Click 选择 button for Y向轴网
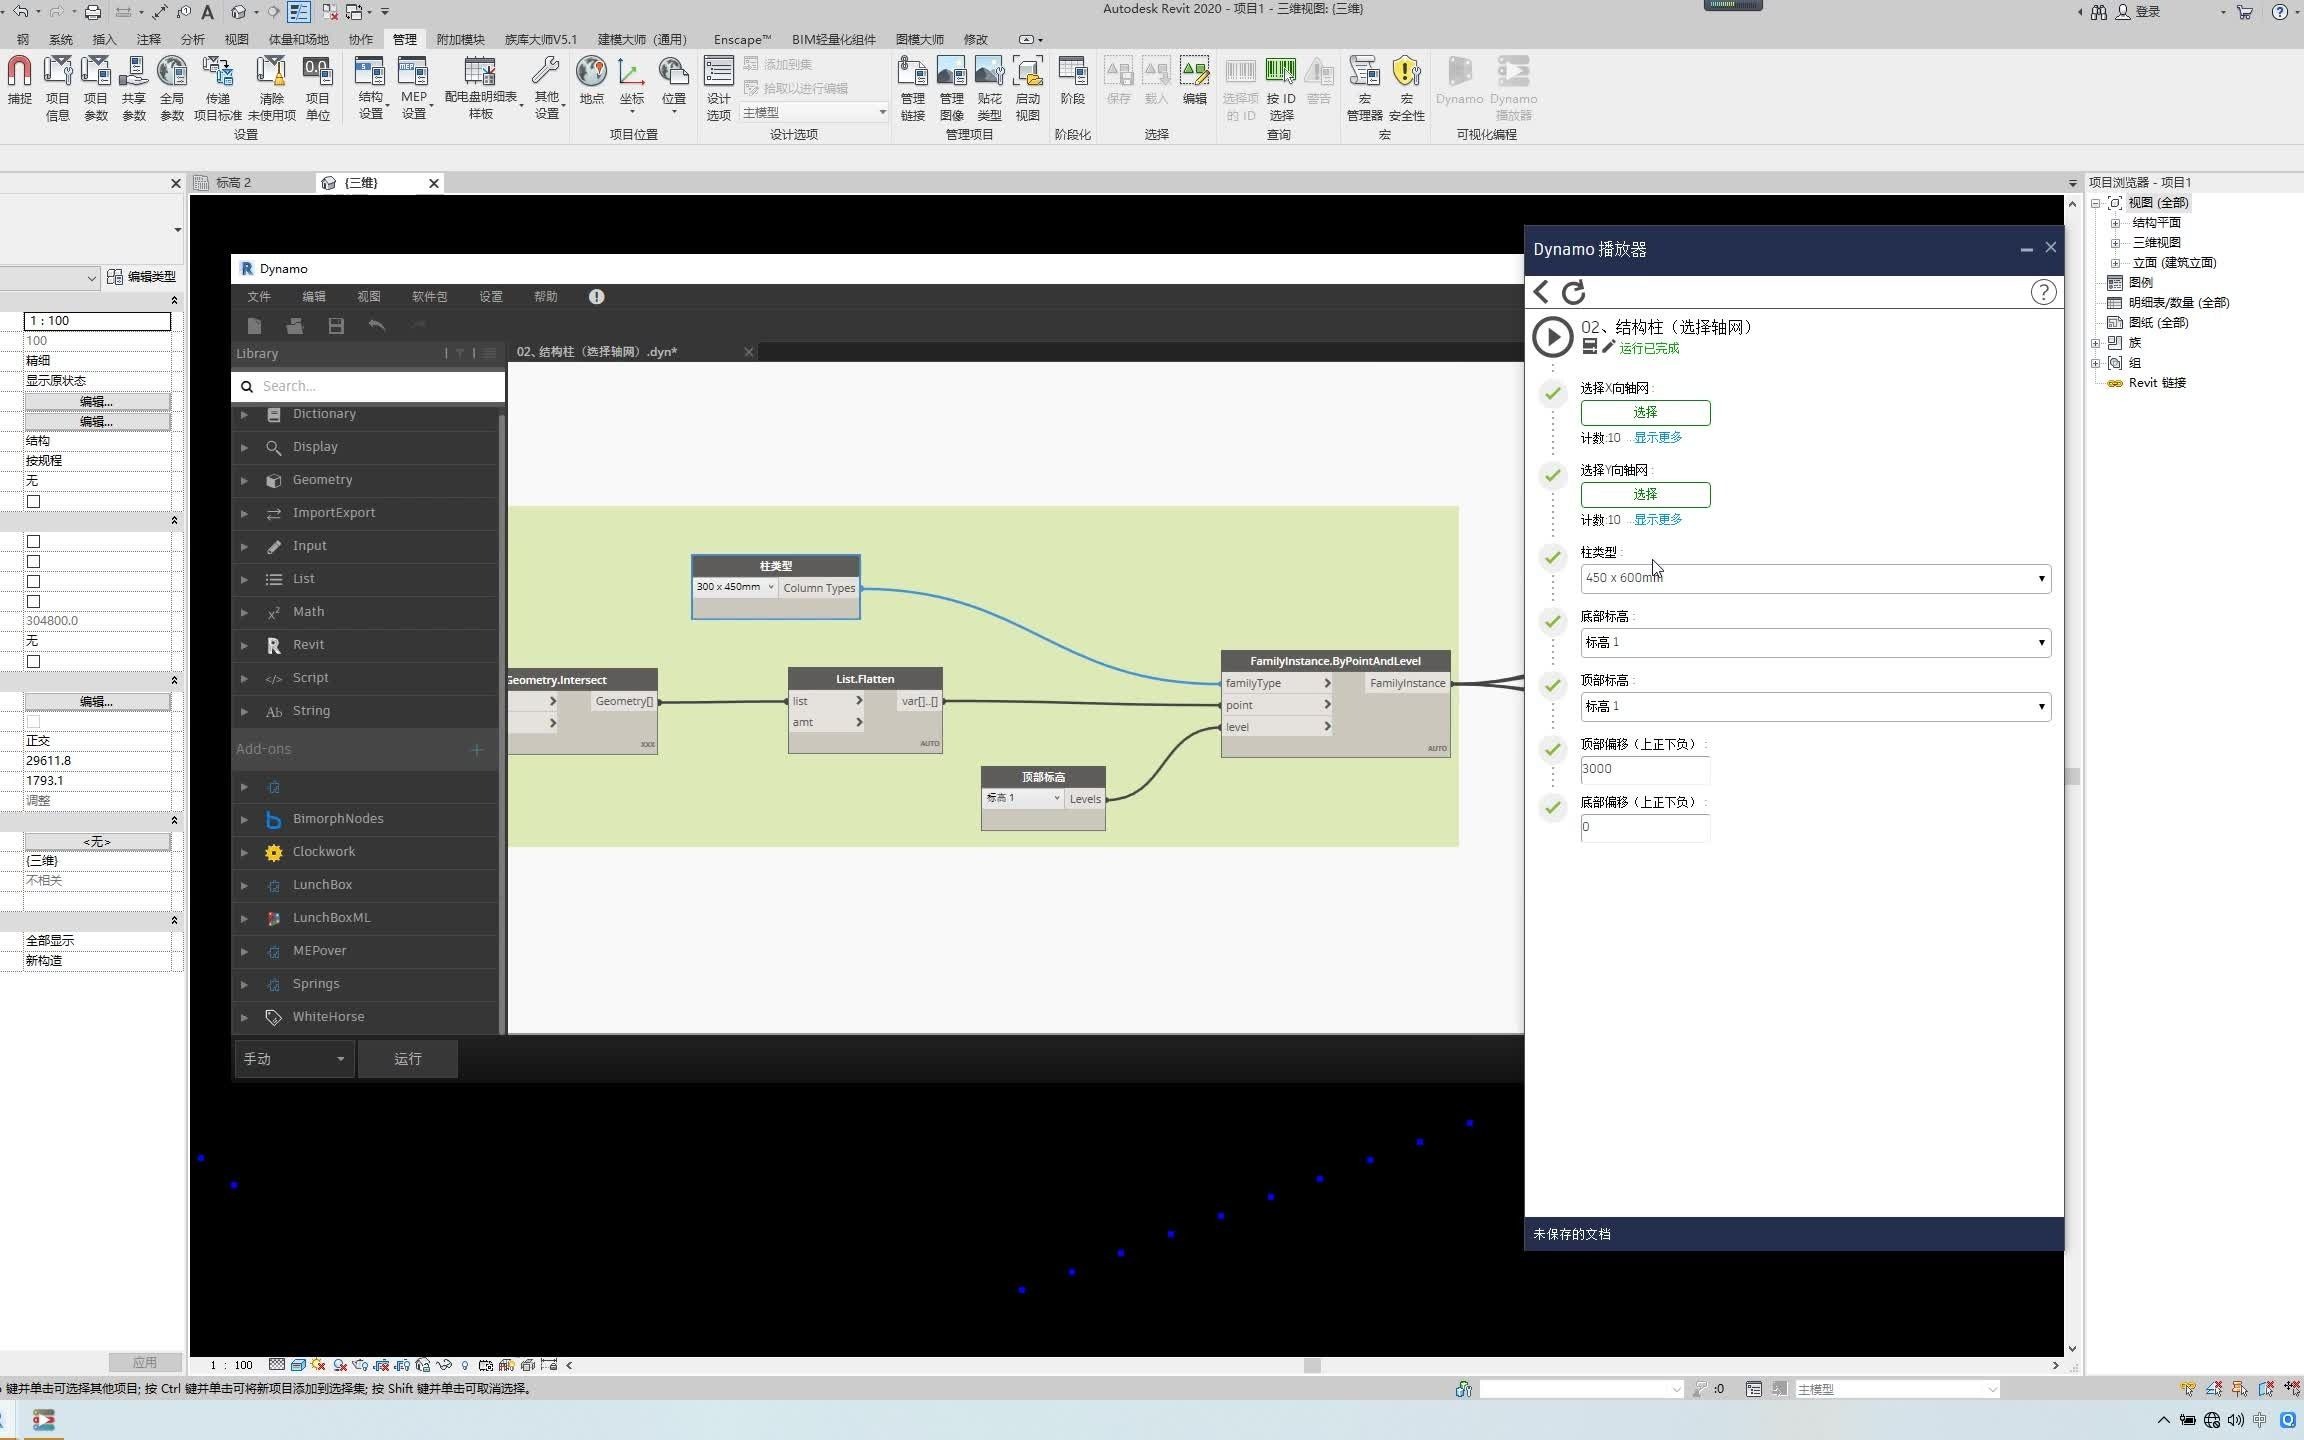 (1645, 494)
